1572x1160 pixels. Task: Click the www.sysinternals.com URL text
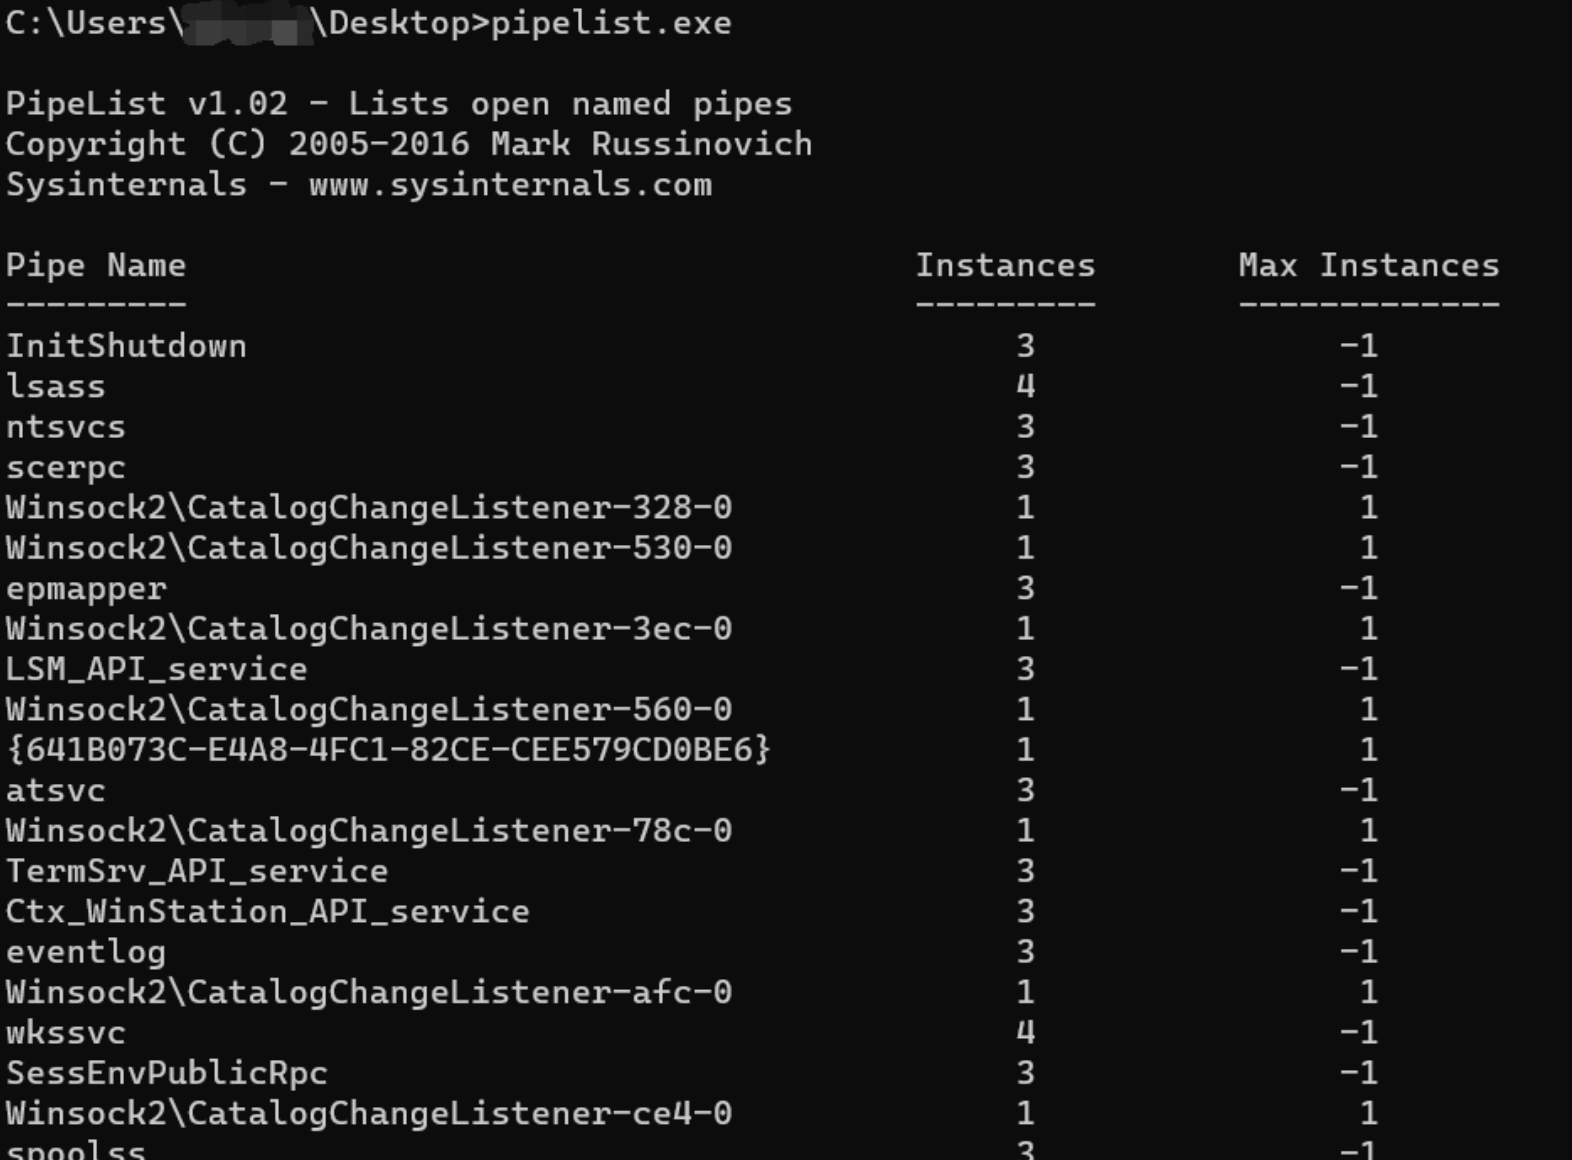510,185
